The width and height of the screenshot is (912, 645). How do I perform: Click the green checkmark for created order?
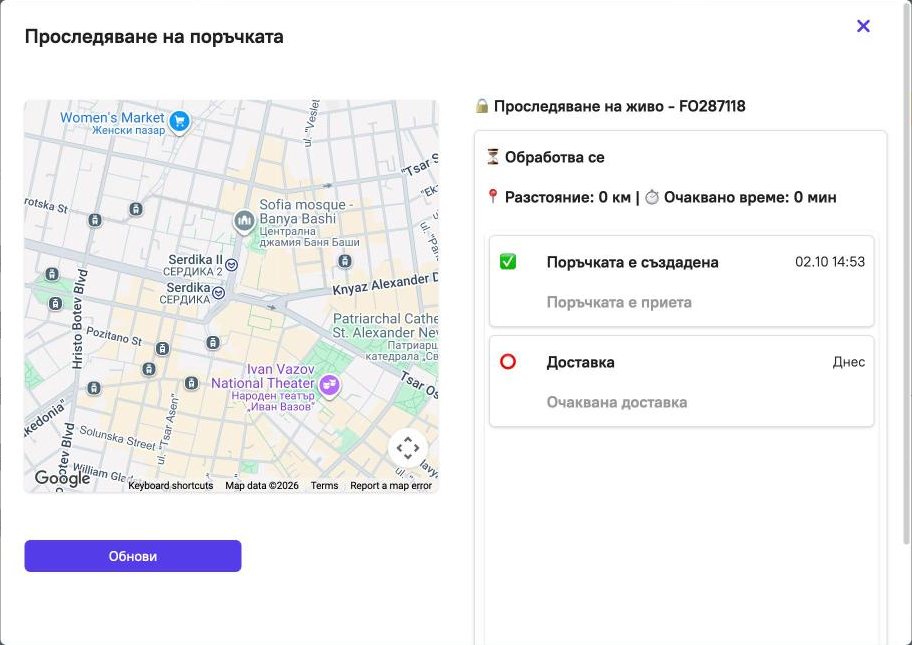[508, 262]
